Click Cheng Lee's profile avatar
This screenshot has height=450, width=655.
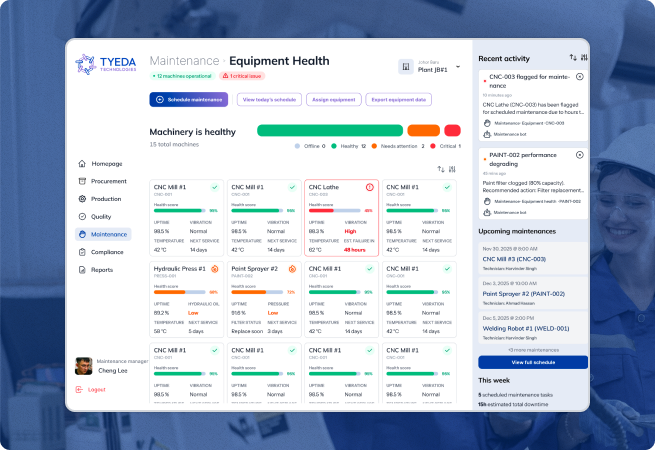84,365
